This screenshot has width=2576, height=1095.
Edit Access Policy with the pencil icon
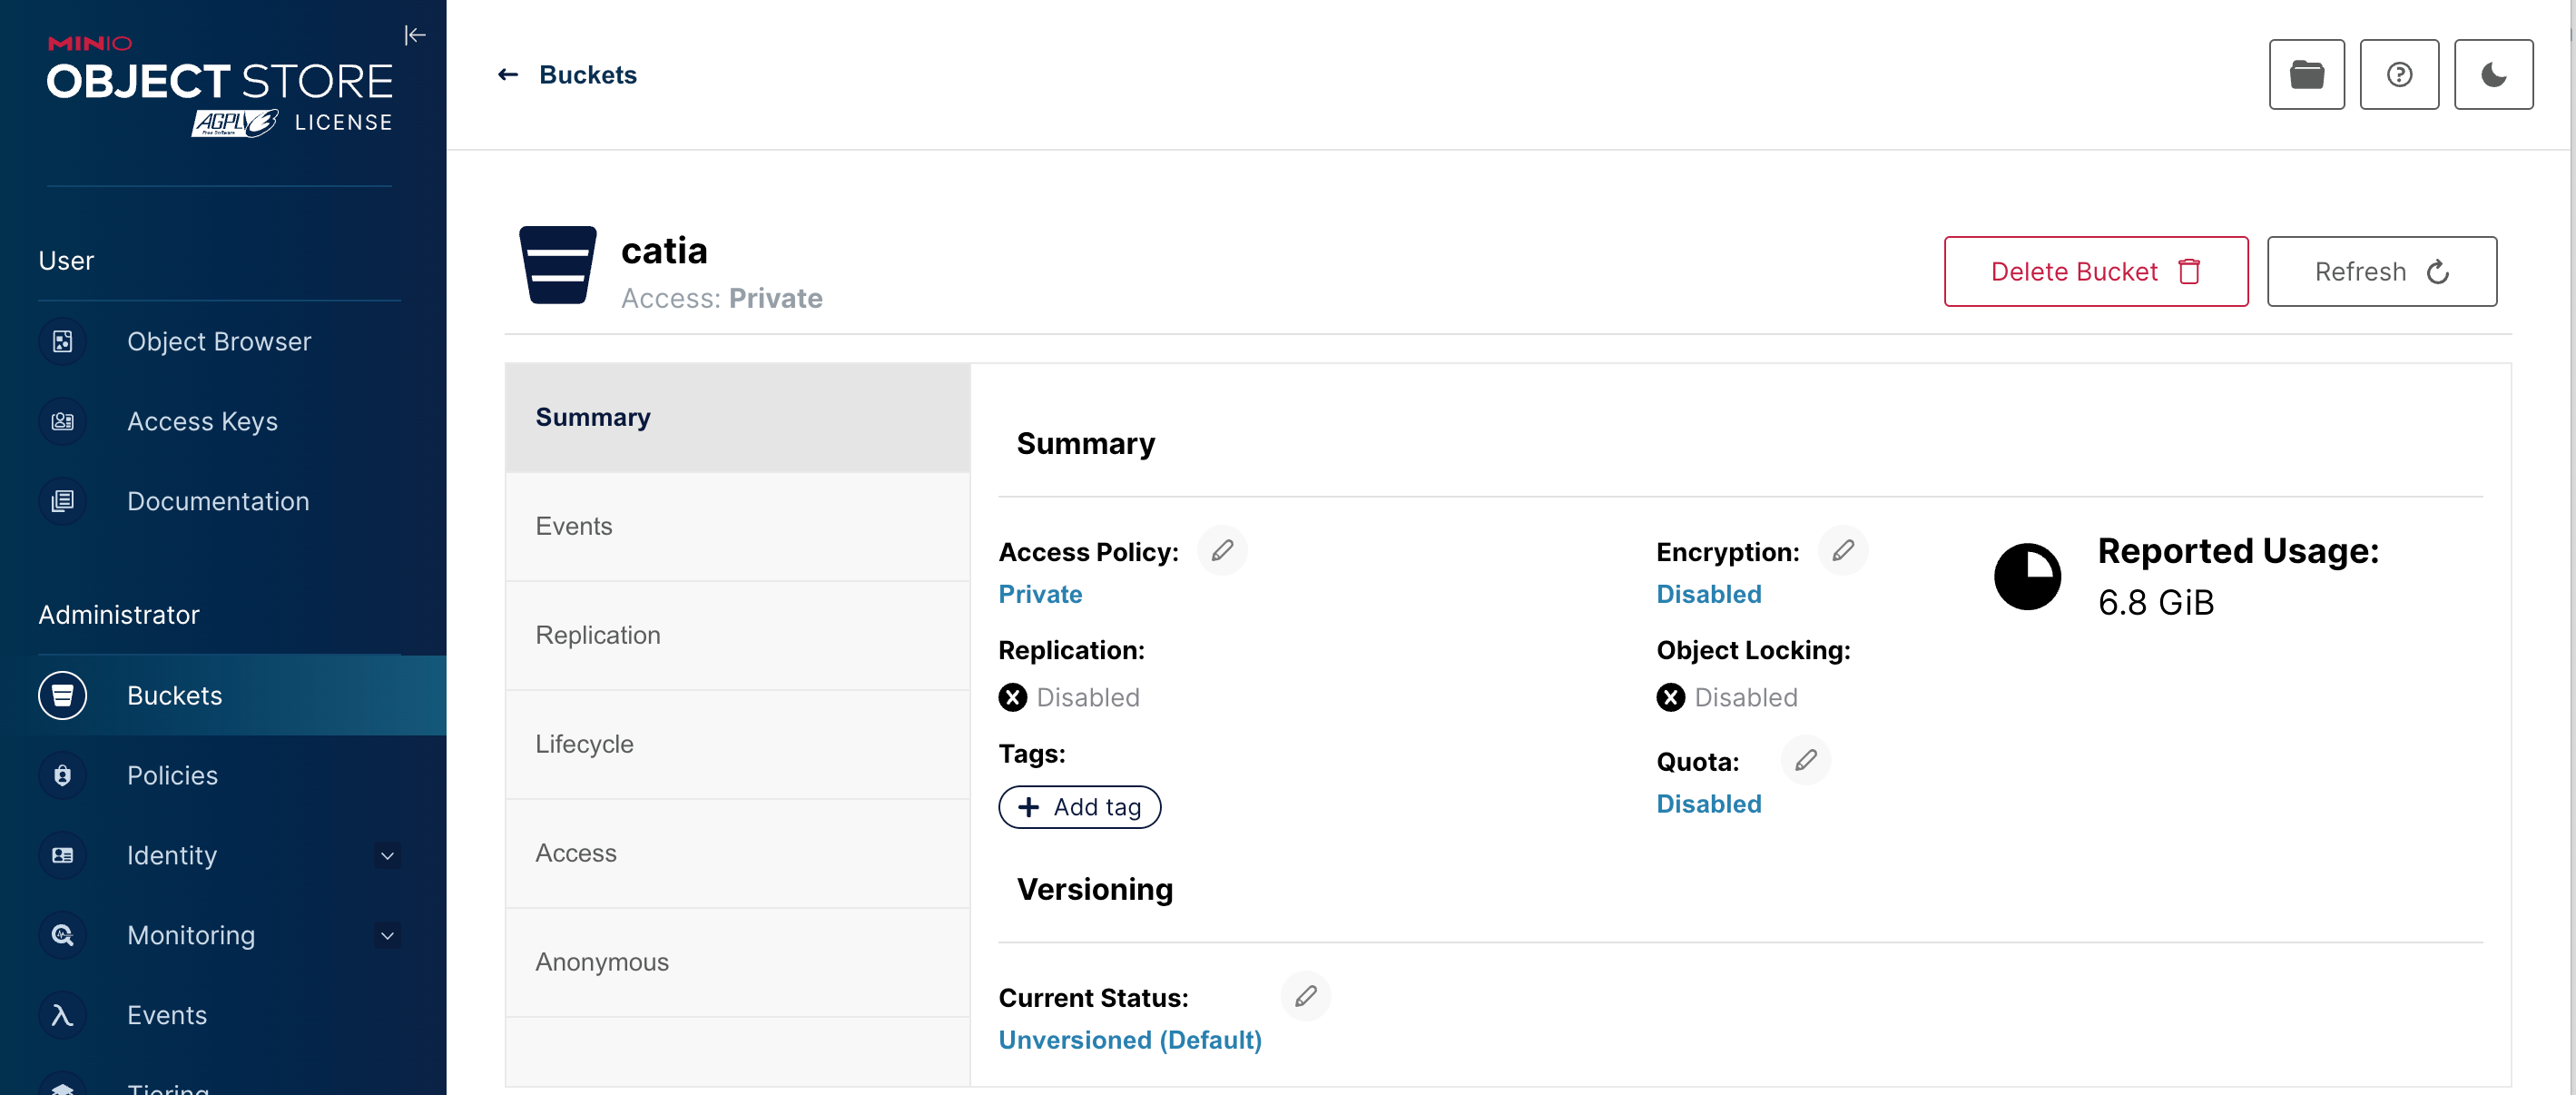1222,551
